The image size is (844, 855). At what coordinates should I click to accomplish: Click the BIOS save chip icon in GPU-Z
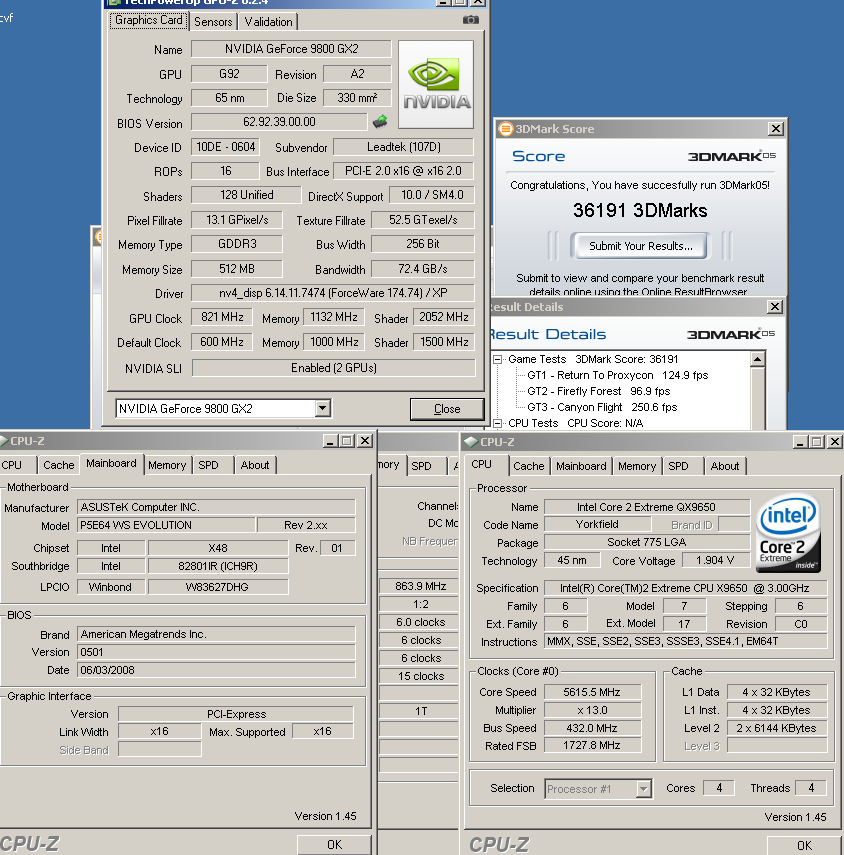[380, 122]
